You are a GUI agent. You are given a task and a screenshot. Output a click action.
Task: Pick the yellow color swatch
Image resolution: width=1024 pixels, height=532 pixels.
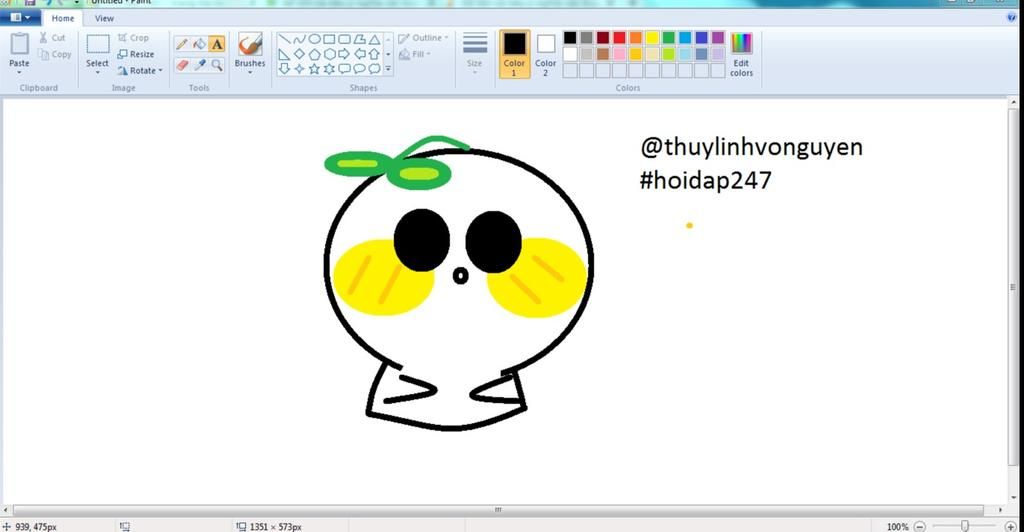(x=652, y=38)
